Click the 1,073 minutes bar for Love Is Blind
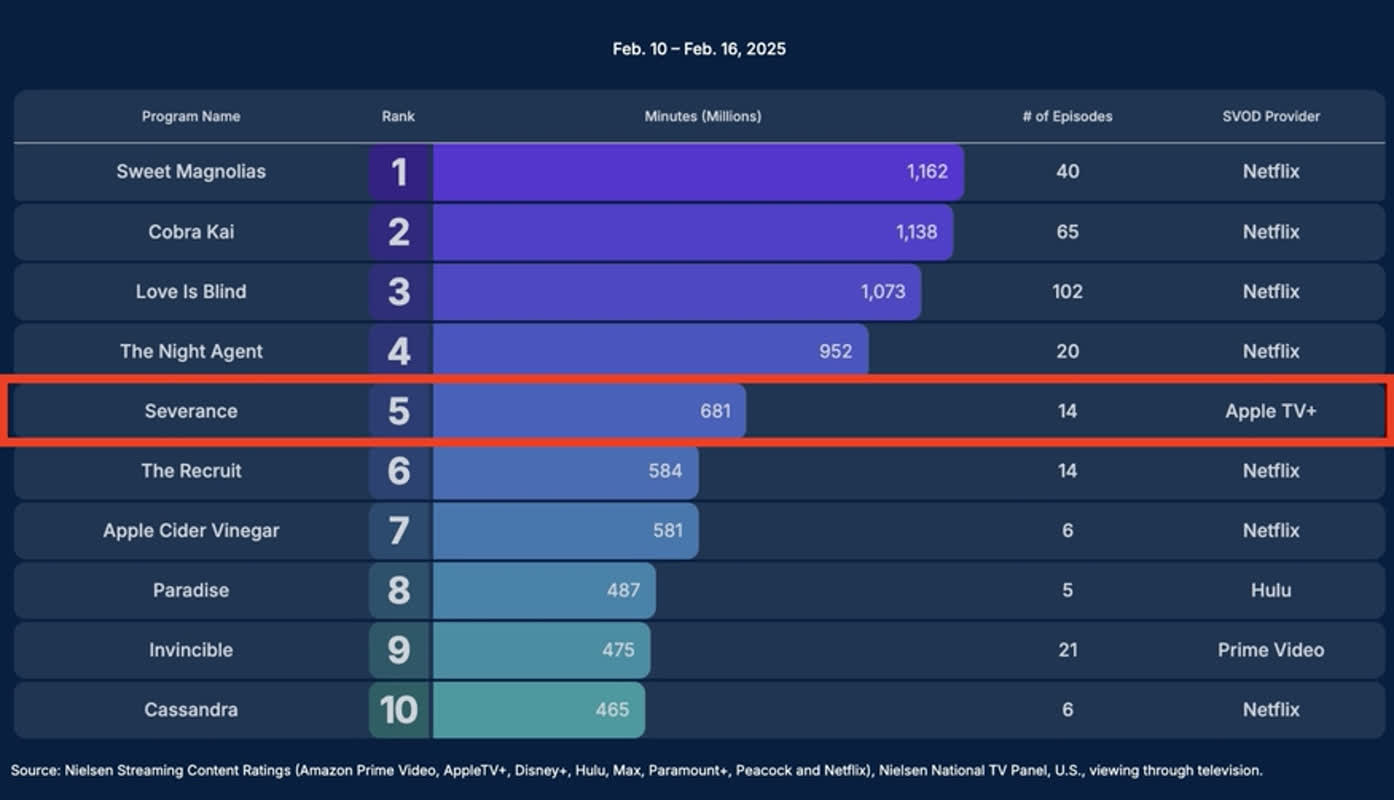Screen dimensions: 1394x800 [x=677, y=292]
